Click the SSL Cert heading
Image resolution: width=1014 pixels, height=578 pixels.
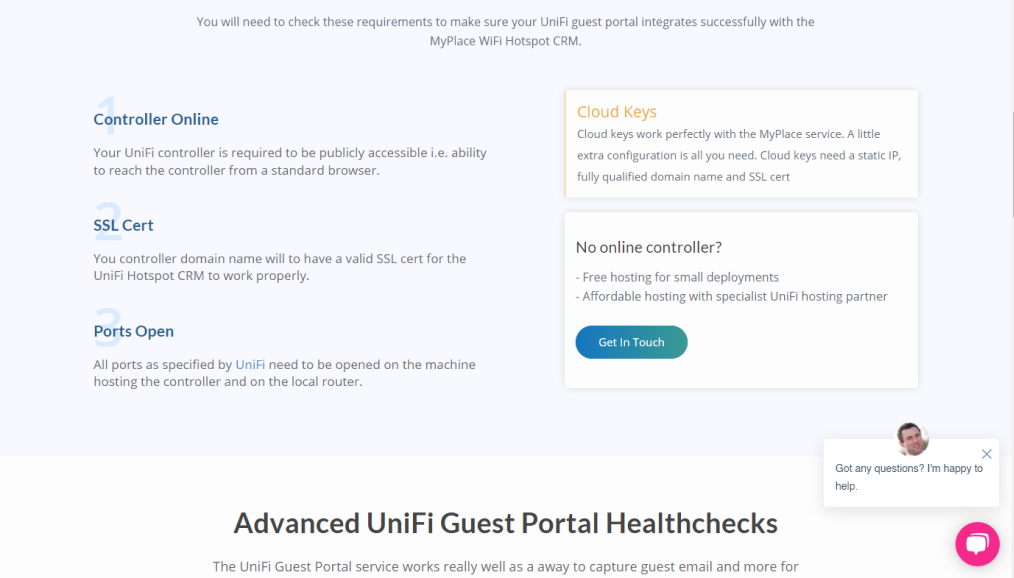tap(124, 225)
